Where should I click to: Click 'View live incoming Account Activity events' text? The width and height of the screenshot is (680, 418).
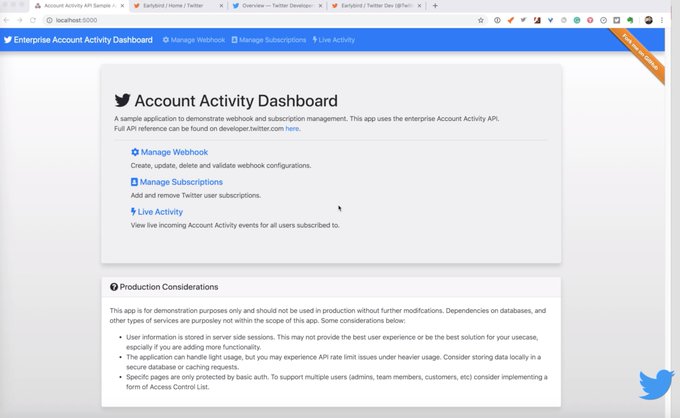(235, 225)
